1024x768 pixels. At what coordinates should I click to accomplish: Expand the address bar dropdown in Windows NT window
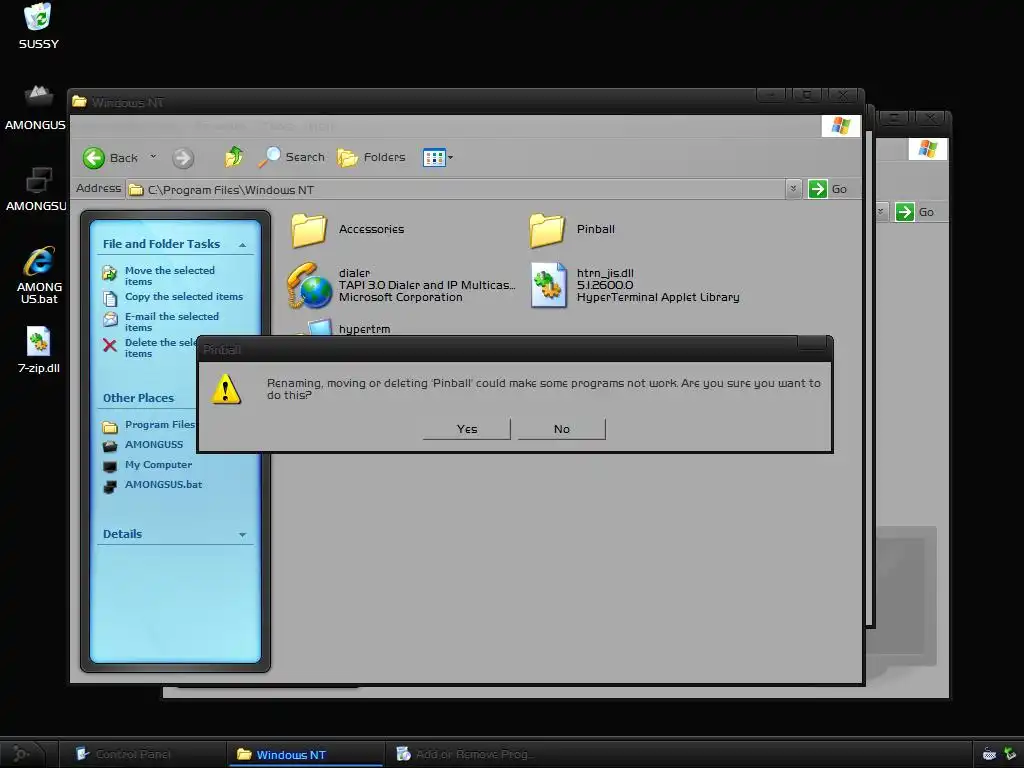(x=793, y=189)
